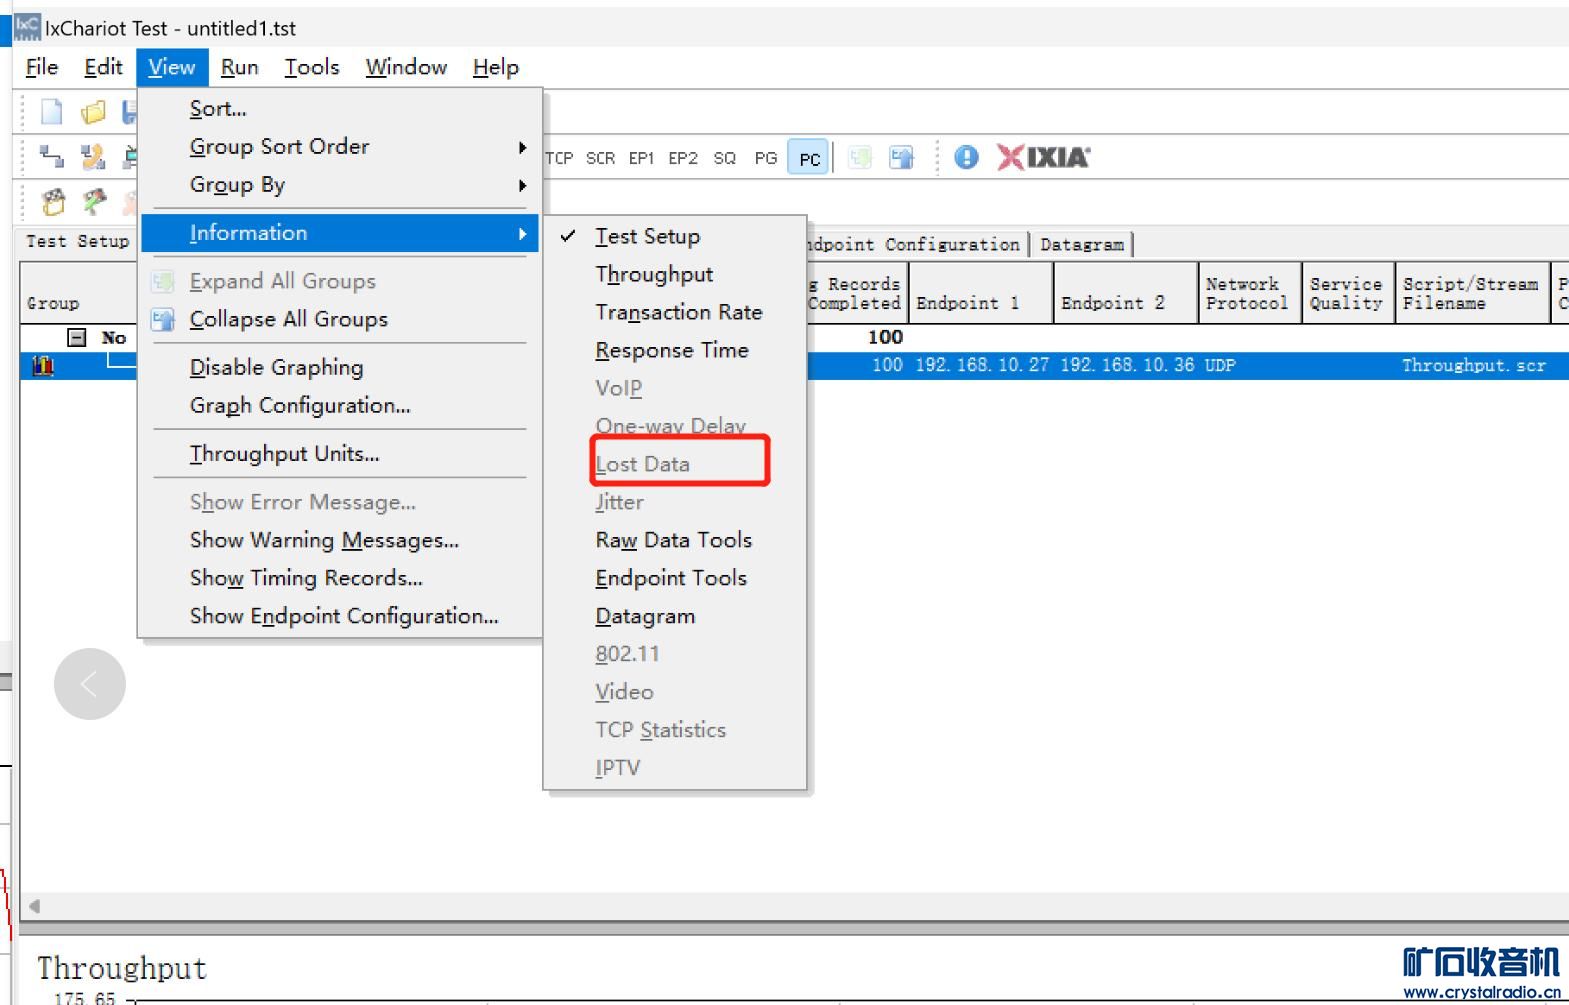The image size is (1569, 1005).
Task: Select Throughput in Information submenu
Action: click(675, 275)
